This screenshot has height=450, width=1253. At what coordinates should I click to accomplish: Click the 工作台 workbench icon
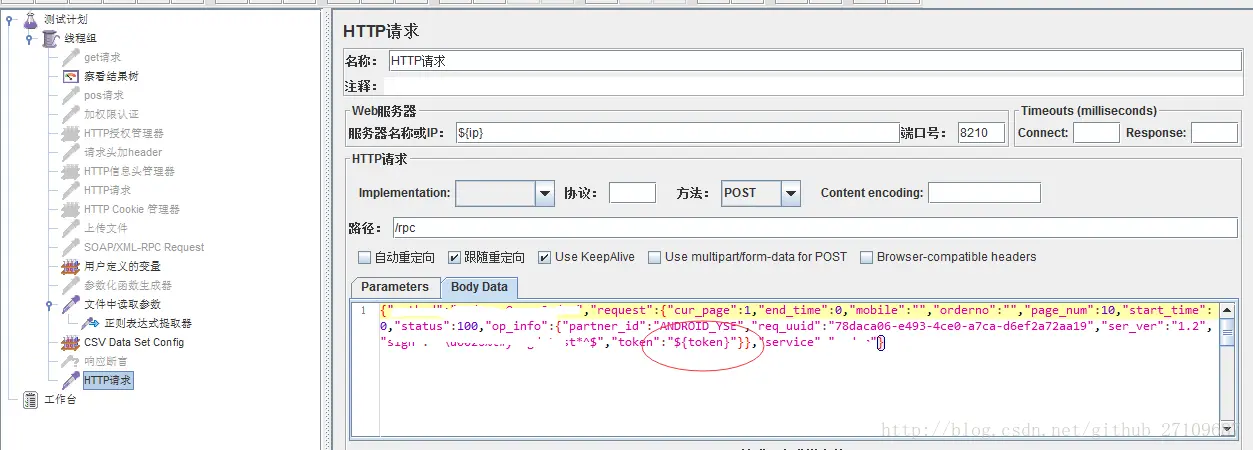pyautogui.click(x=31, y=400)
